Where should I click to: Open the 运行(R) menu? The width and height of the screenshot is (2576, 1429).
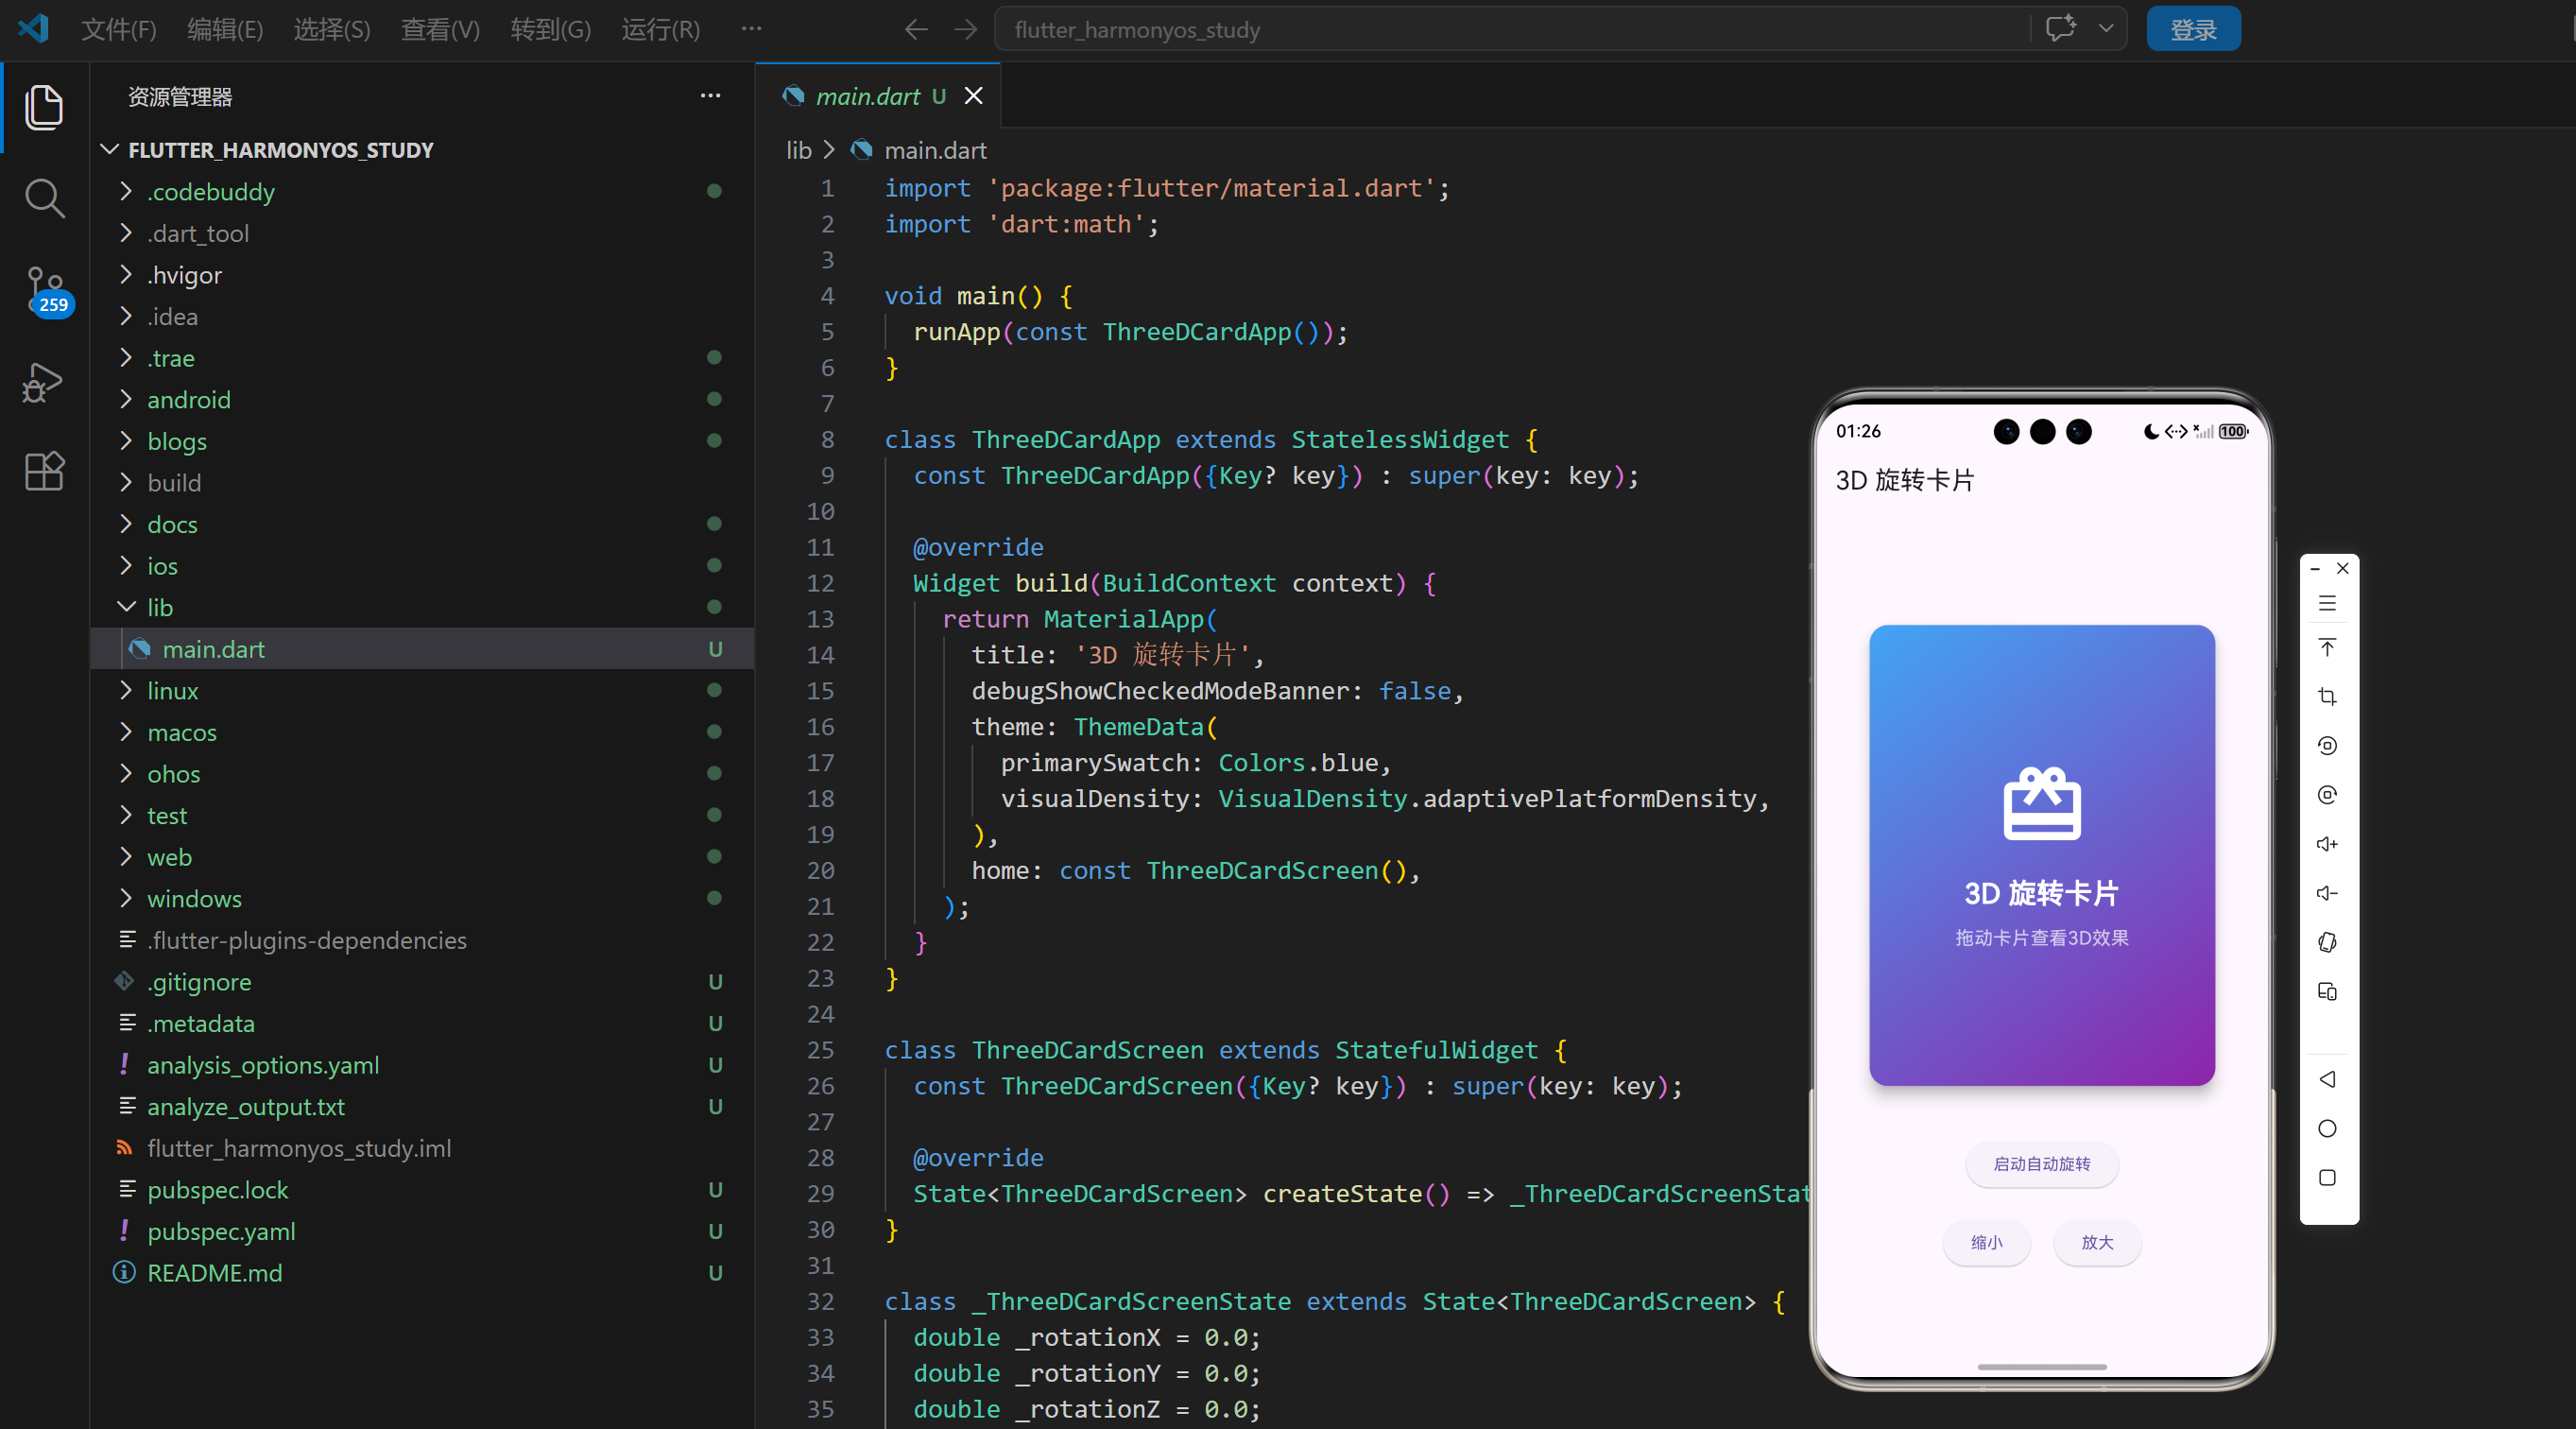660,30
